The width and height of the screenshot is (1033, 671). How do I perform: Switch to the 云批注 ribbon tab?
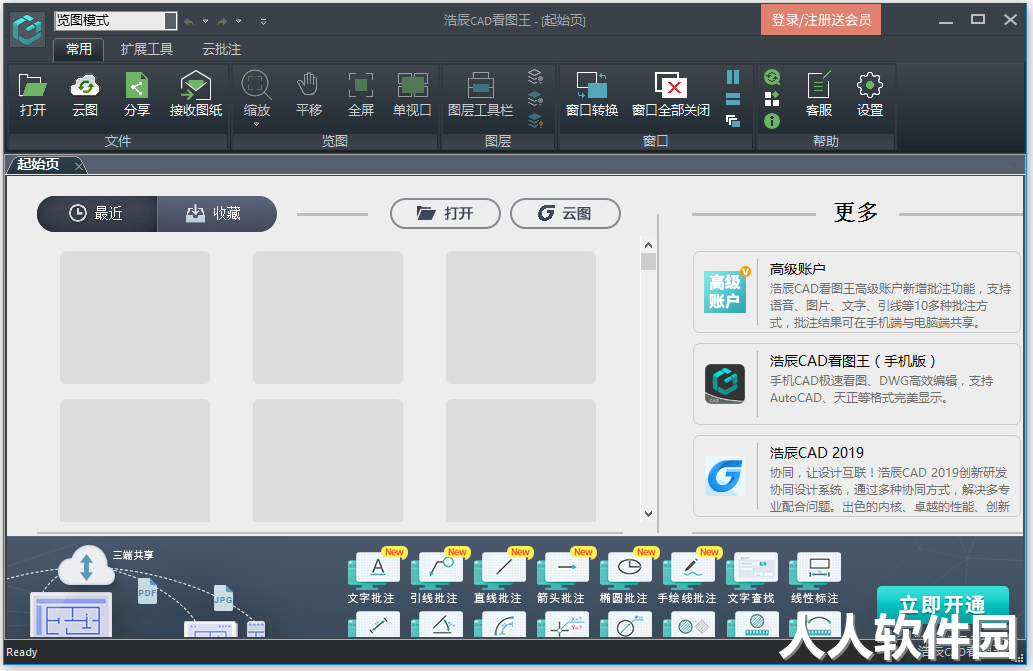tap(221, 49)
